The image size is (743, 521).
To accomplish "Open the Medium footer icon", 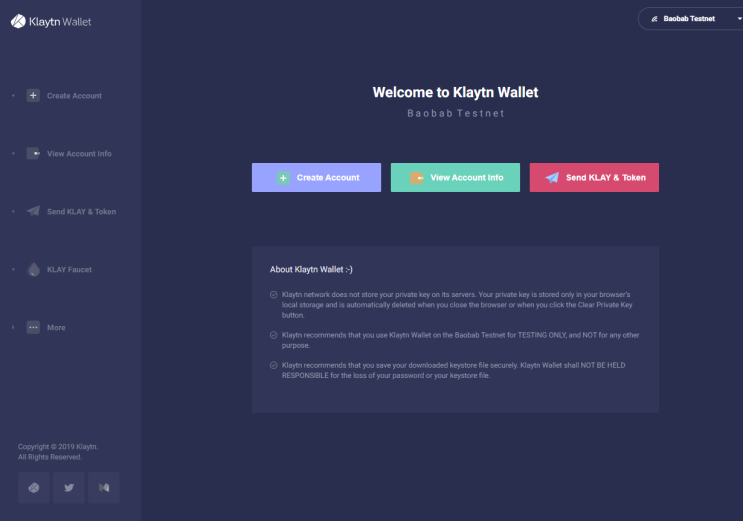I will click(104, 487).
